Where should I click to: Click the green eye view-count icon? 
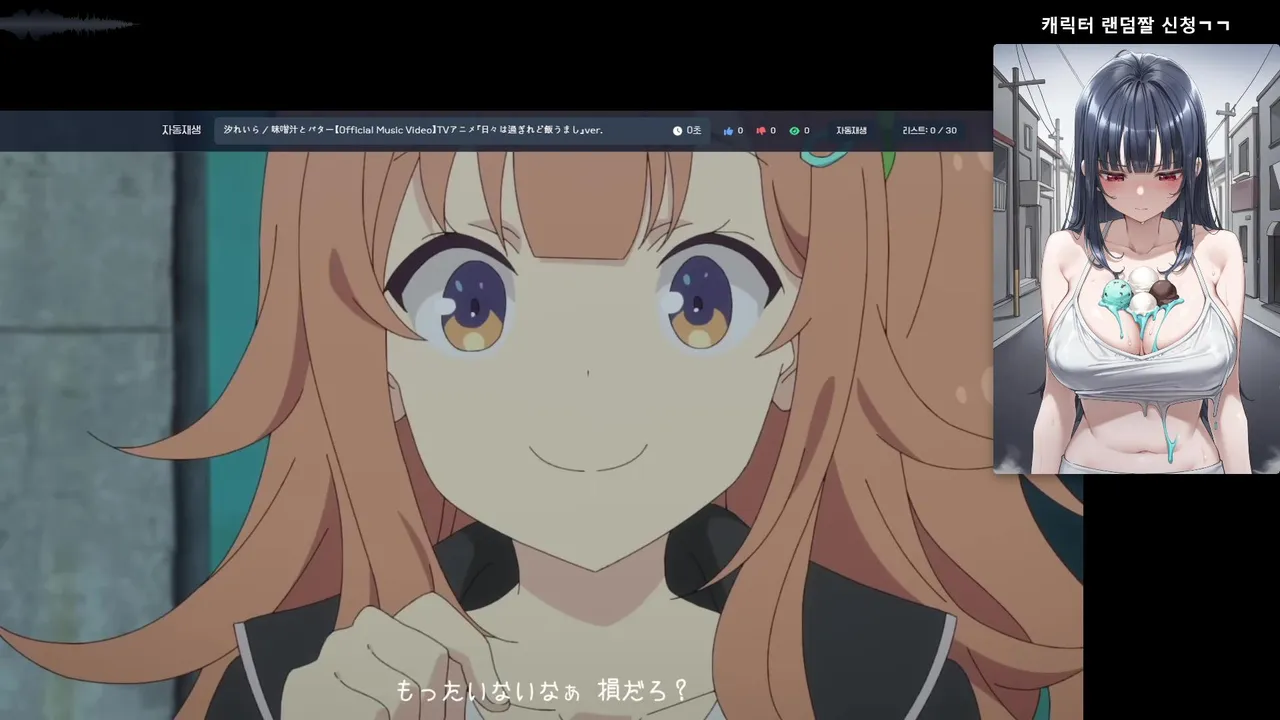pyautogui.click(x=794, y=131)
